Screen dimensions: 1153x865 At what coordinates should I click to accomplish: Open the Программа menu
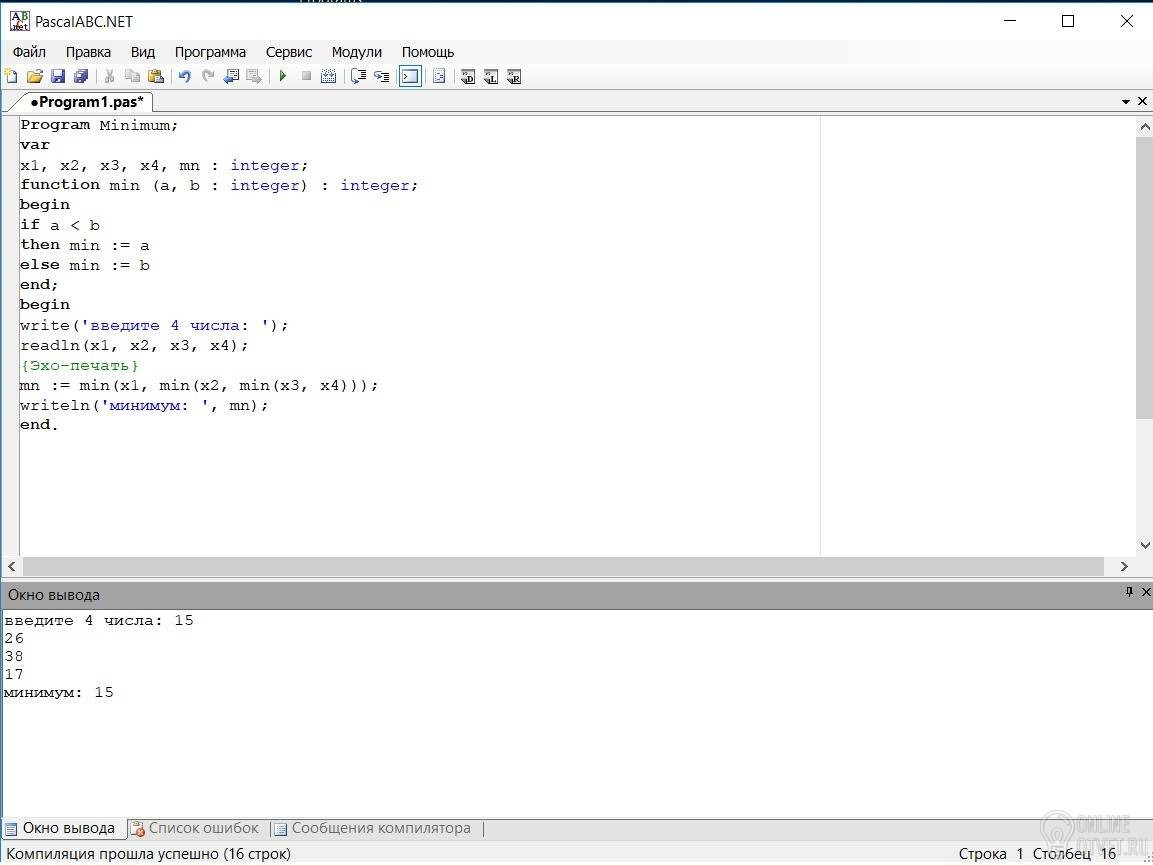(210, 52)
